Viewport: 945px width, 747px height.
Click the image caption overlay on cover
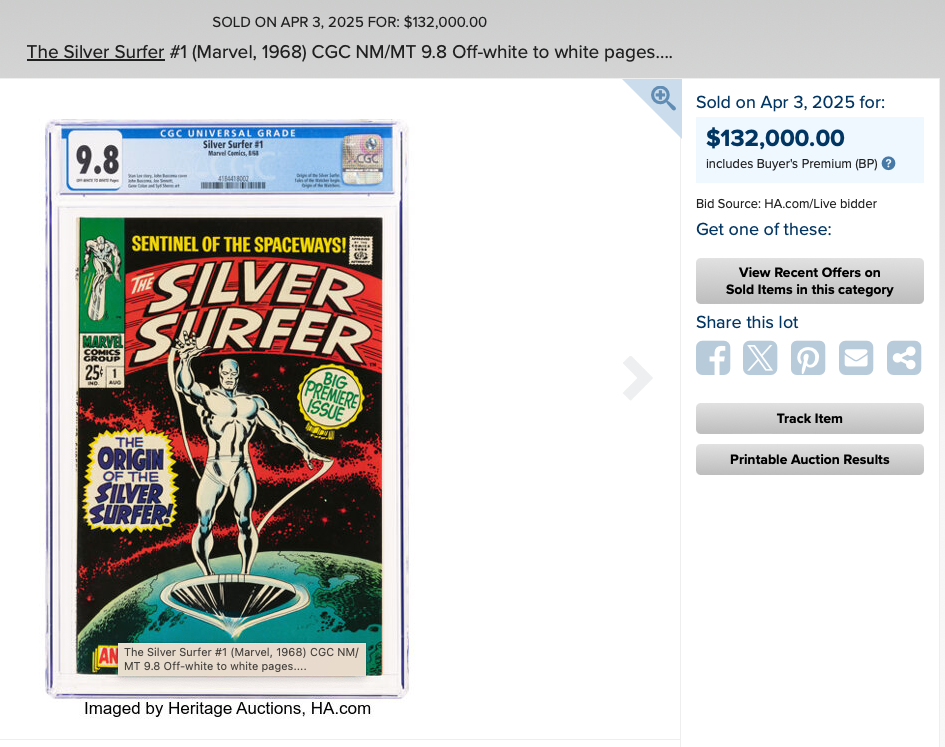point(241,659)
